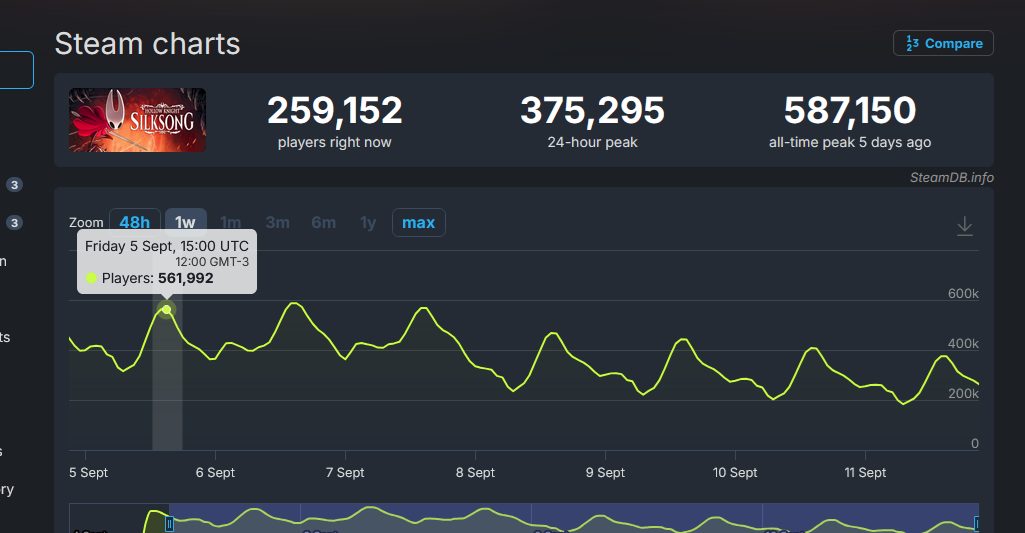Screen dimensions: 1025x533
Task: Download chart data with arrow icon
Action: click(965, 226)
